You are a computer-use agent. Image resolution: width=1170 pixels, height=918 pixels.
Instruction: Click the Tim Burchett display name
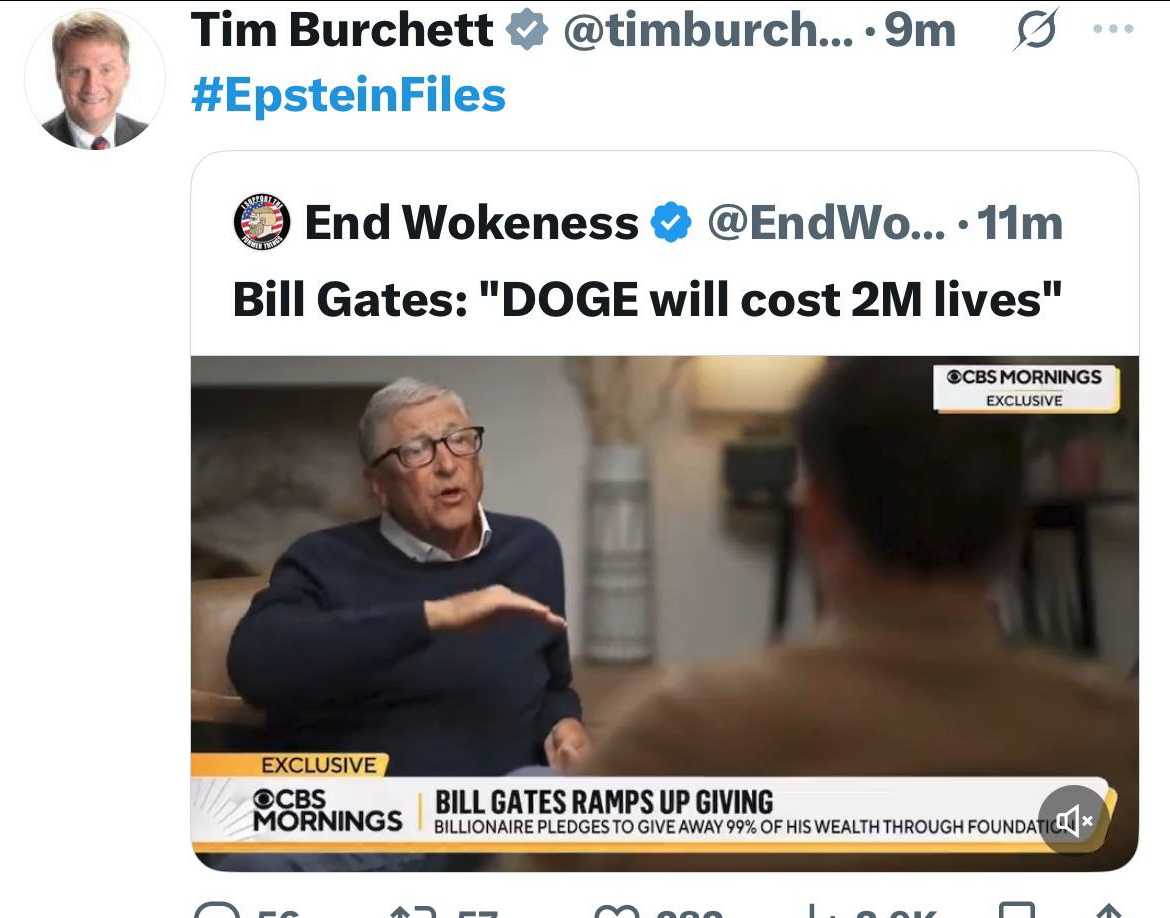coord(342,30)
